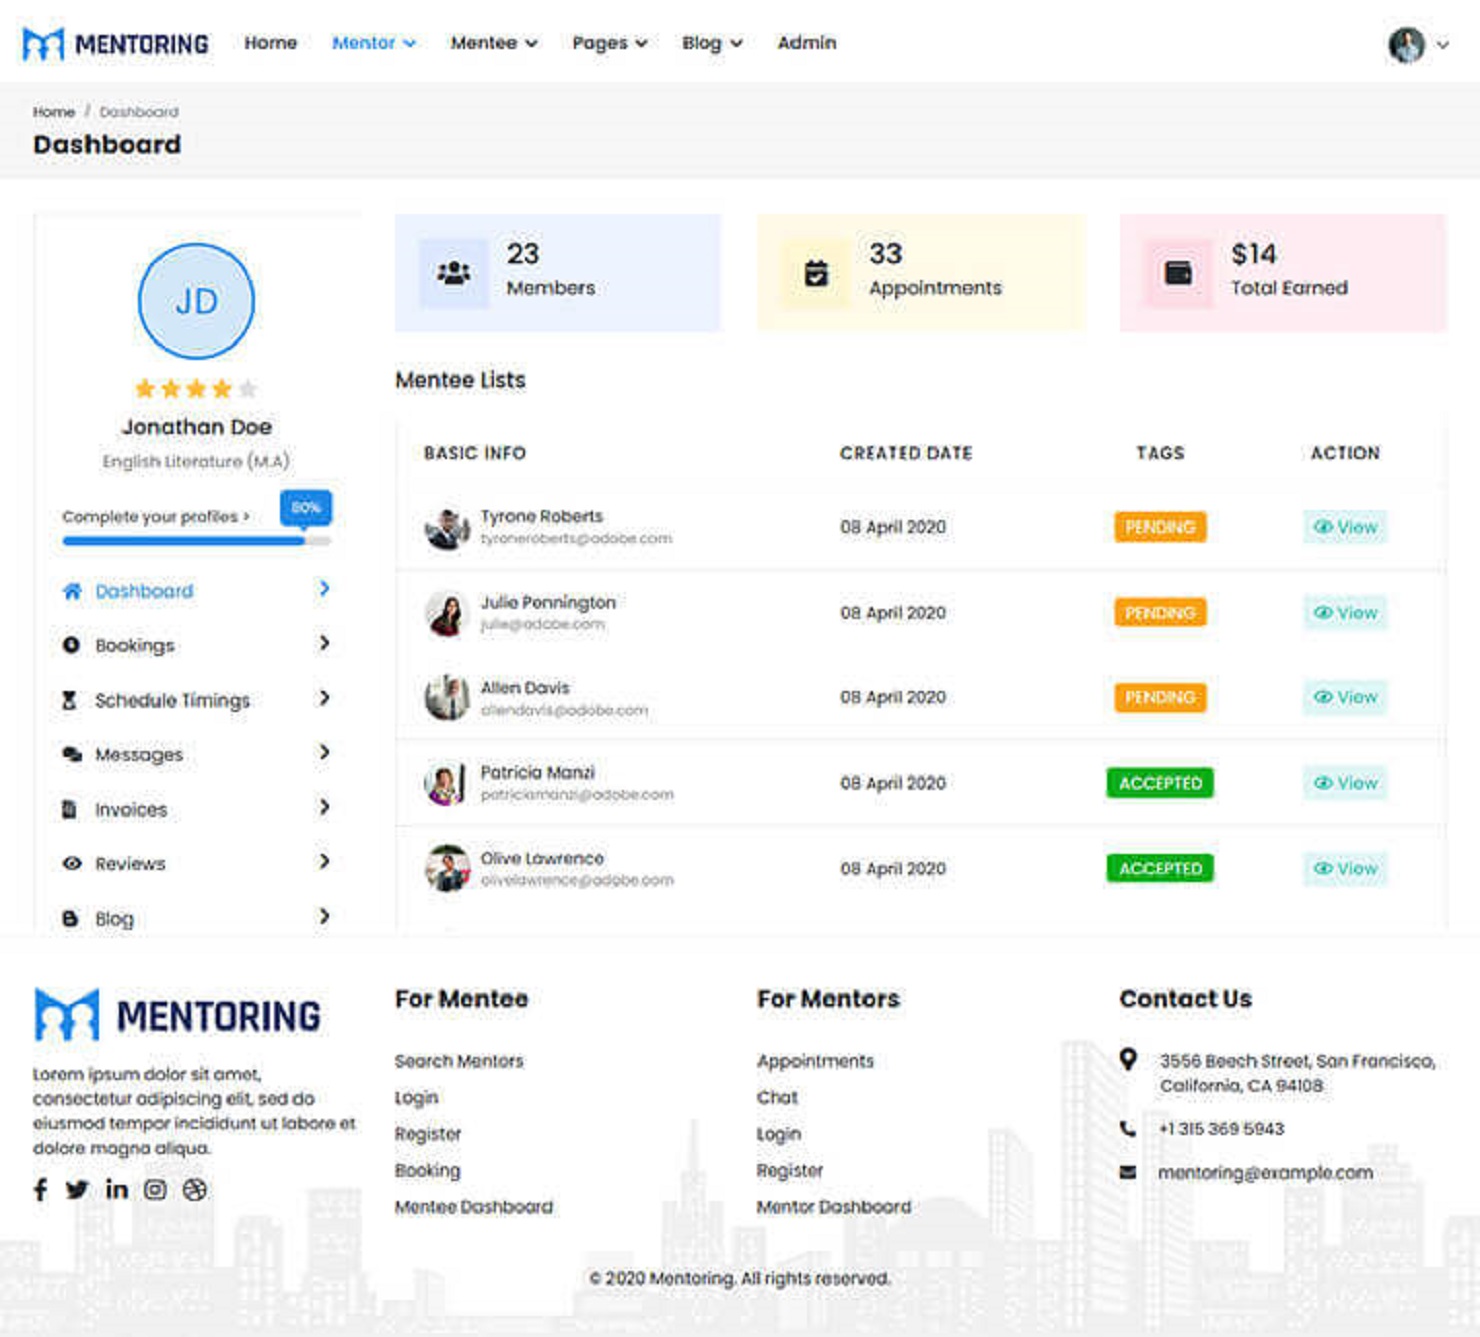Open the Total Earned wallet icon
1480x1337 pixels.
[1176, 270]
